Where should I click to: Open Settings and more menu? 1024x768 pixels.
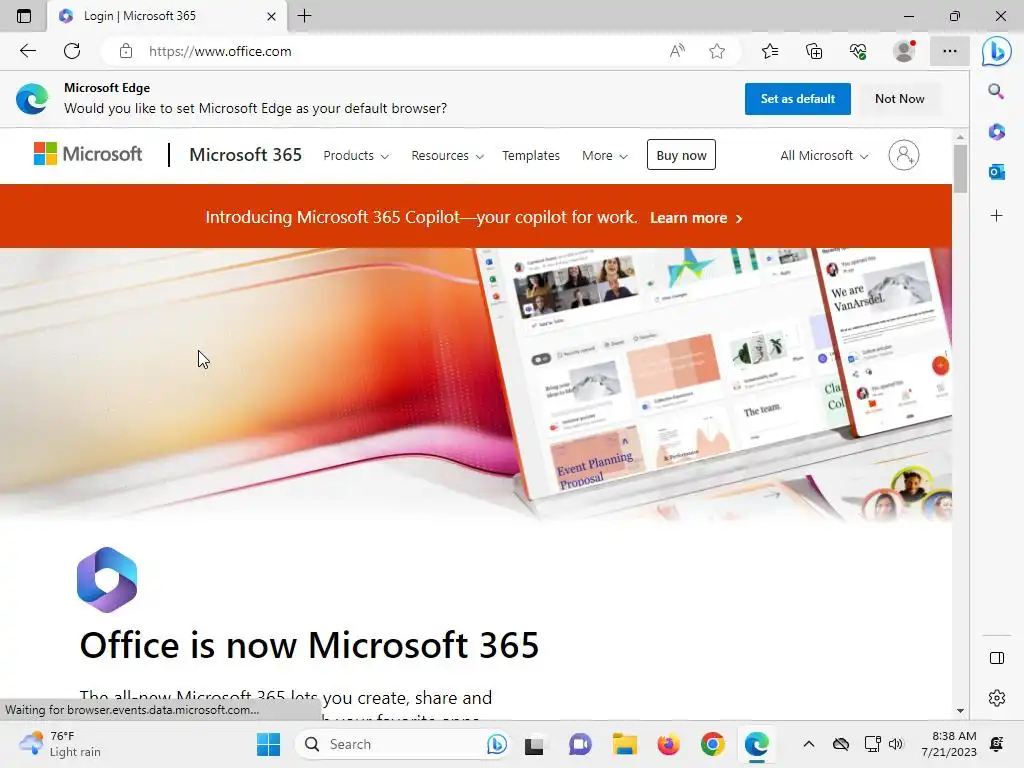(x=950, y=51)
